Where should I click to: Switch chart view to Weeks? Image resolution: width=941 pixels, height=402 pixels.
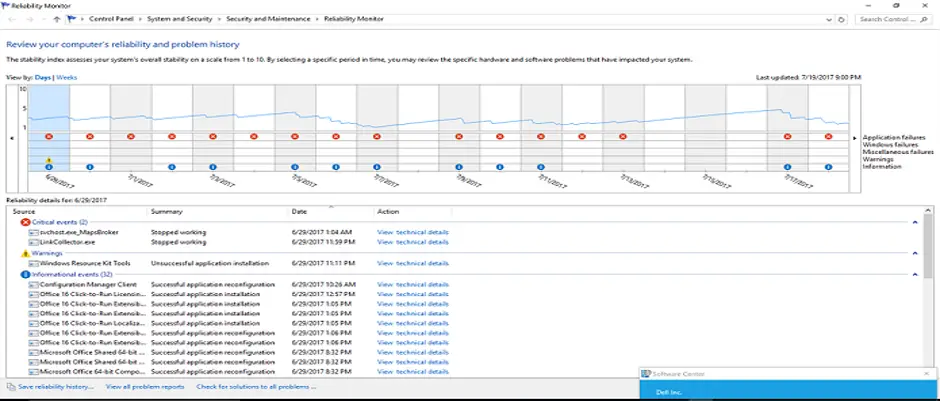coord(66,77)
